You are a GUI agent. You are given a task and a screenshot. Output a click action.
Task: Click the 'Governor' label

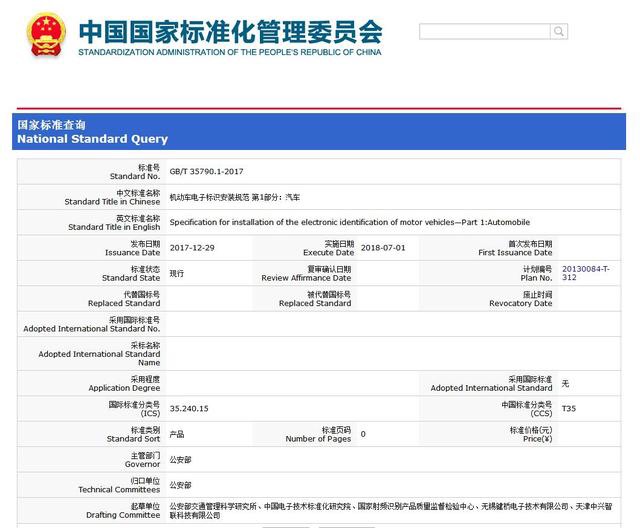click(142, 464)
